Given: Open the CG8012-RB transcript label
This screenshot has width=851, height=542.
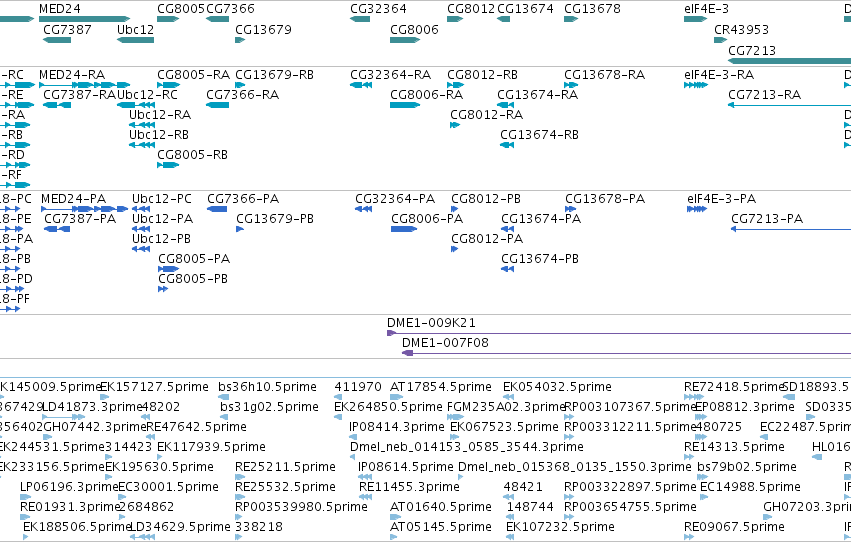Looking at the screenshot, I should tap(482, 74).
